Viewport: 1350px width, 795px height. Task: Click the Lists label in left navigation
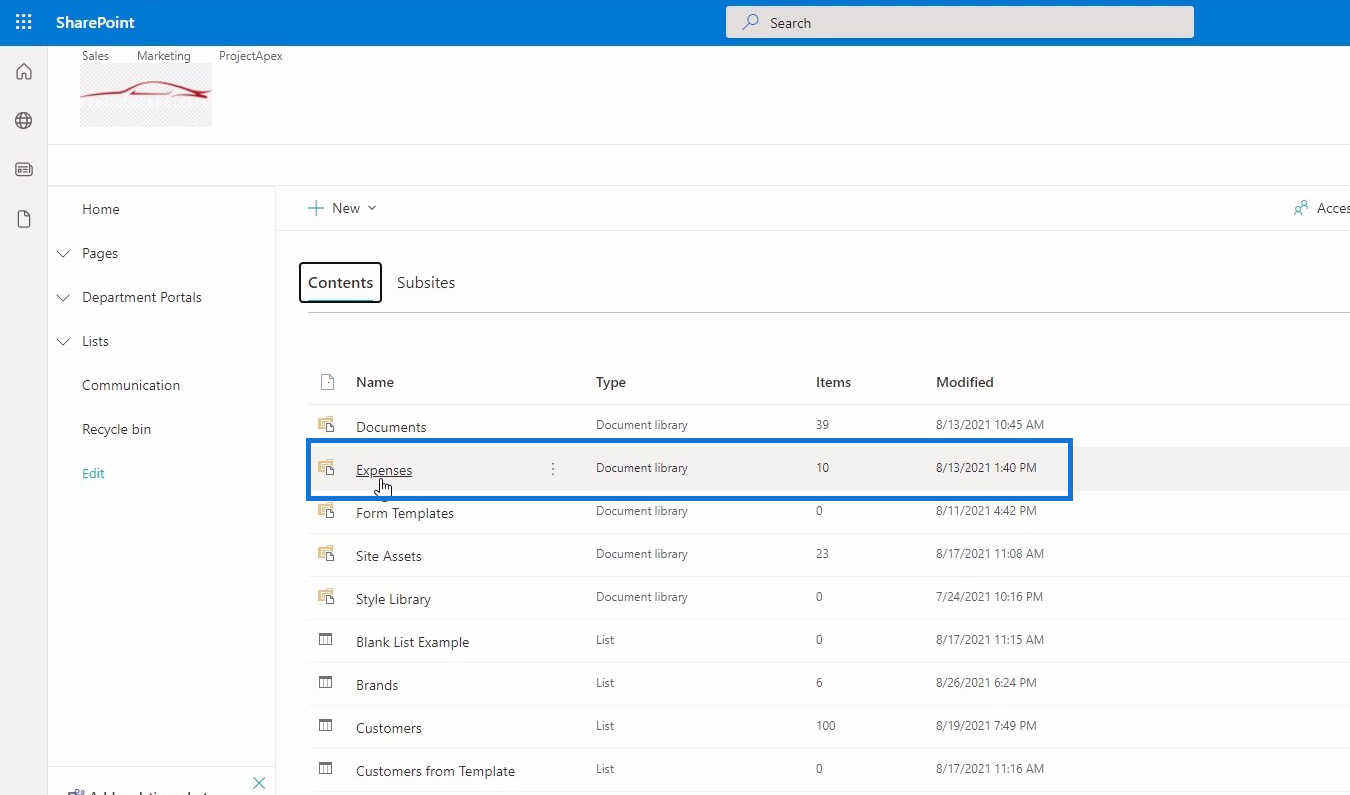point(95,341)
